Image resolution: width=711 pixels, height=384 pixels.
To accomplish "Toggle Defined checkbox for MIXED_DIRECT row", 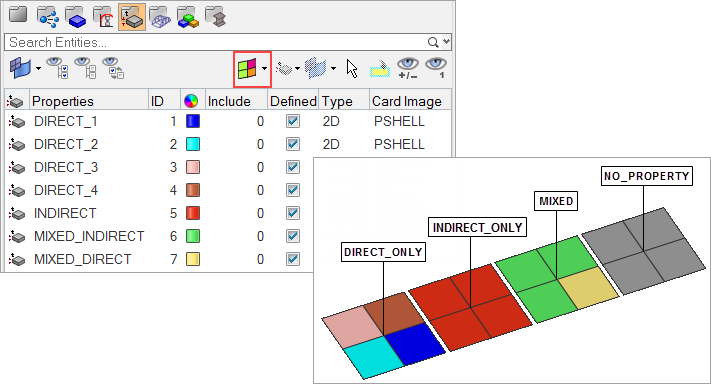I will (293, 259).
